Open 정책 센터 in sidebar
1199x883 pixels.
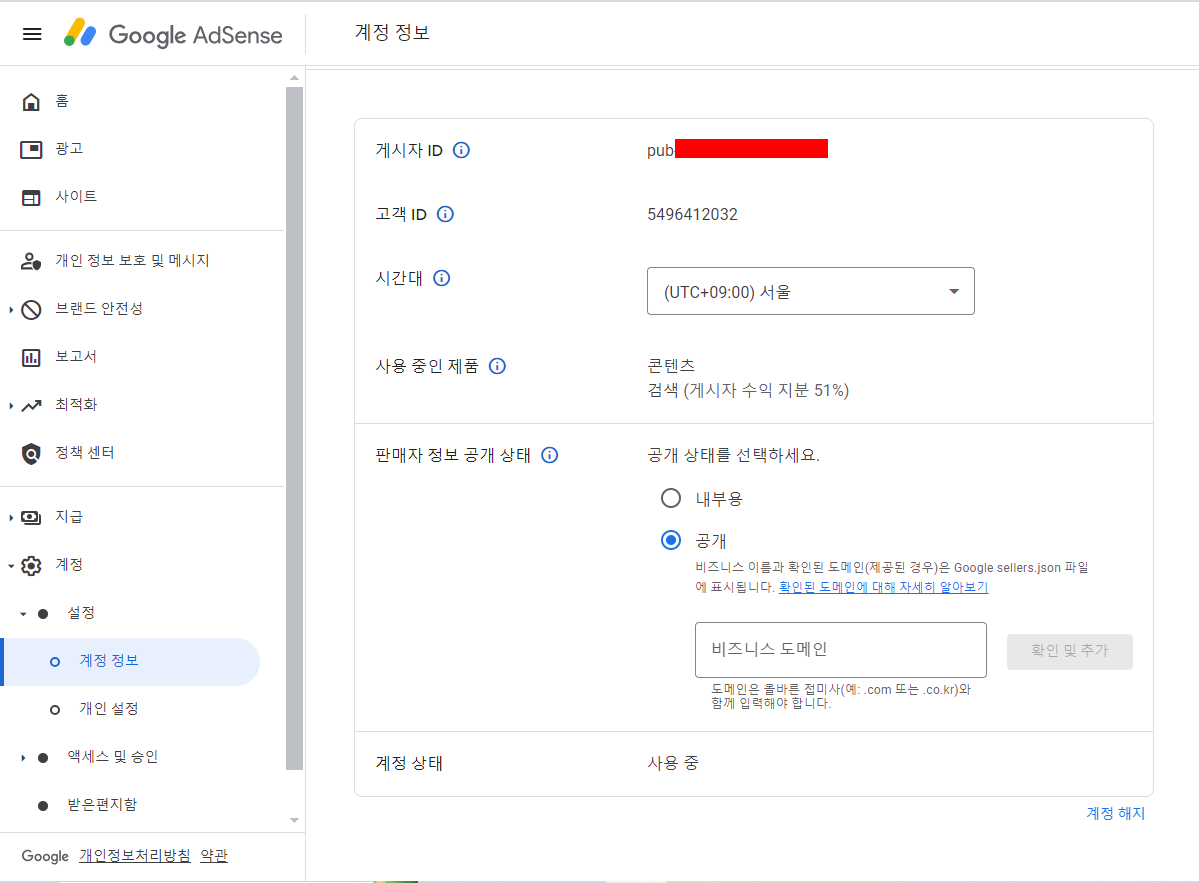(x=84, y=453)
